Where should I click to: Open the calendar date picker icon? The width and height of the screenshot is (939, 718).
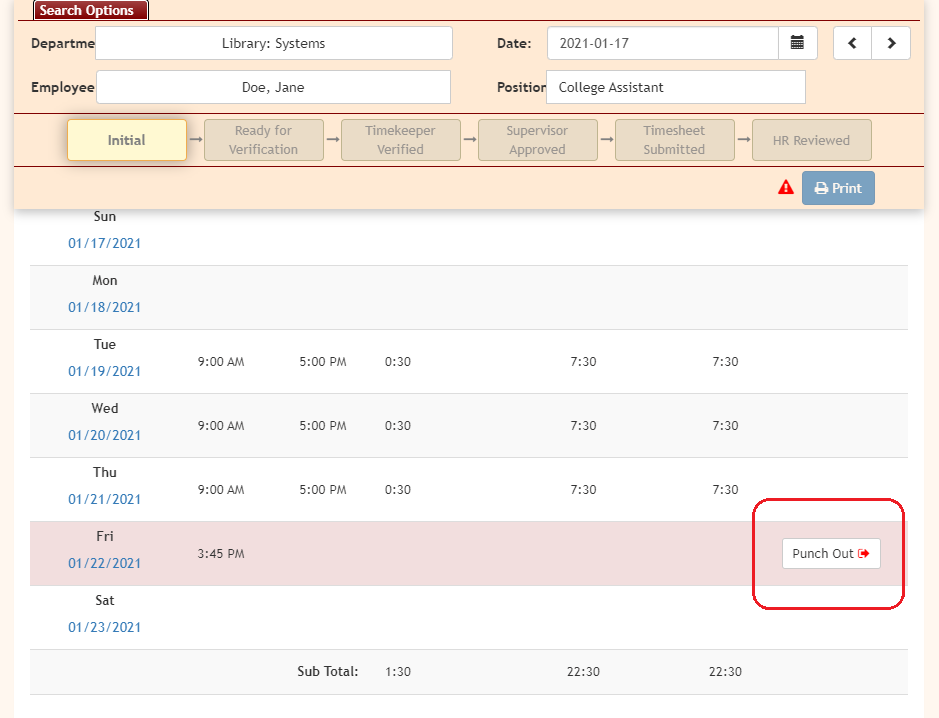coord(797,43)
